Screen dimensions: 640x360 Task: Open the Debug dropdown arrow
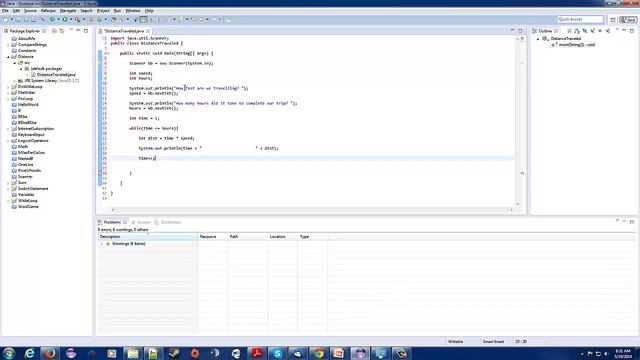58,19
